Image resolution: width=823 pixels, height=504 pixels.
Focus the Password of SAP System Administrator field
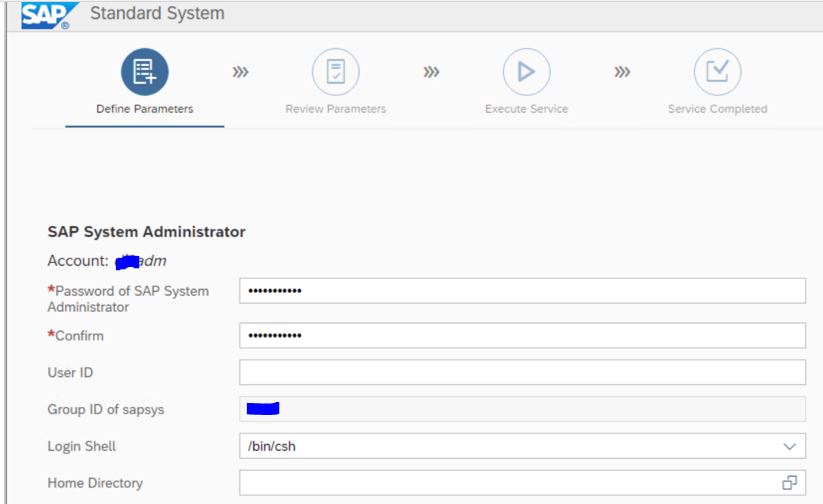tap(523, 291)
